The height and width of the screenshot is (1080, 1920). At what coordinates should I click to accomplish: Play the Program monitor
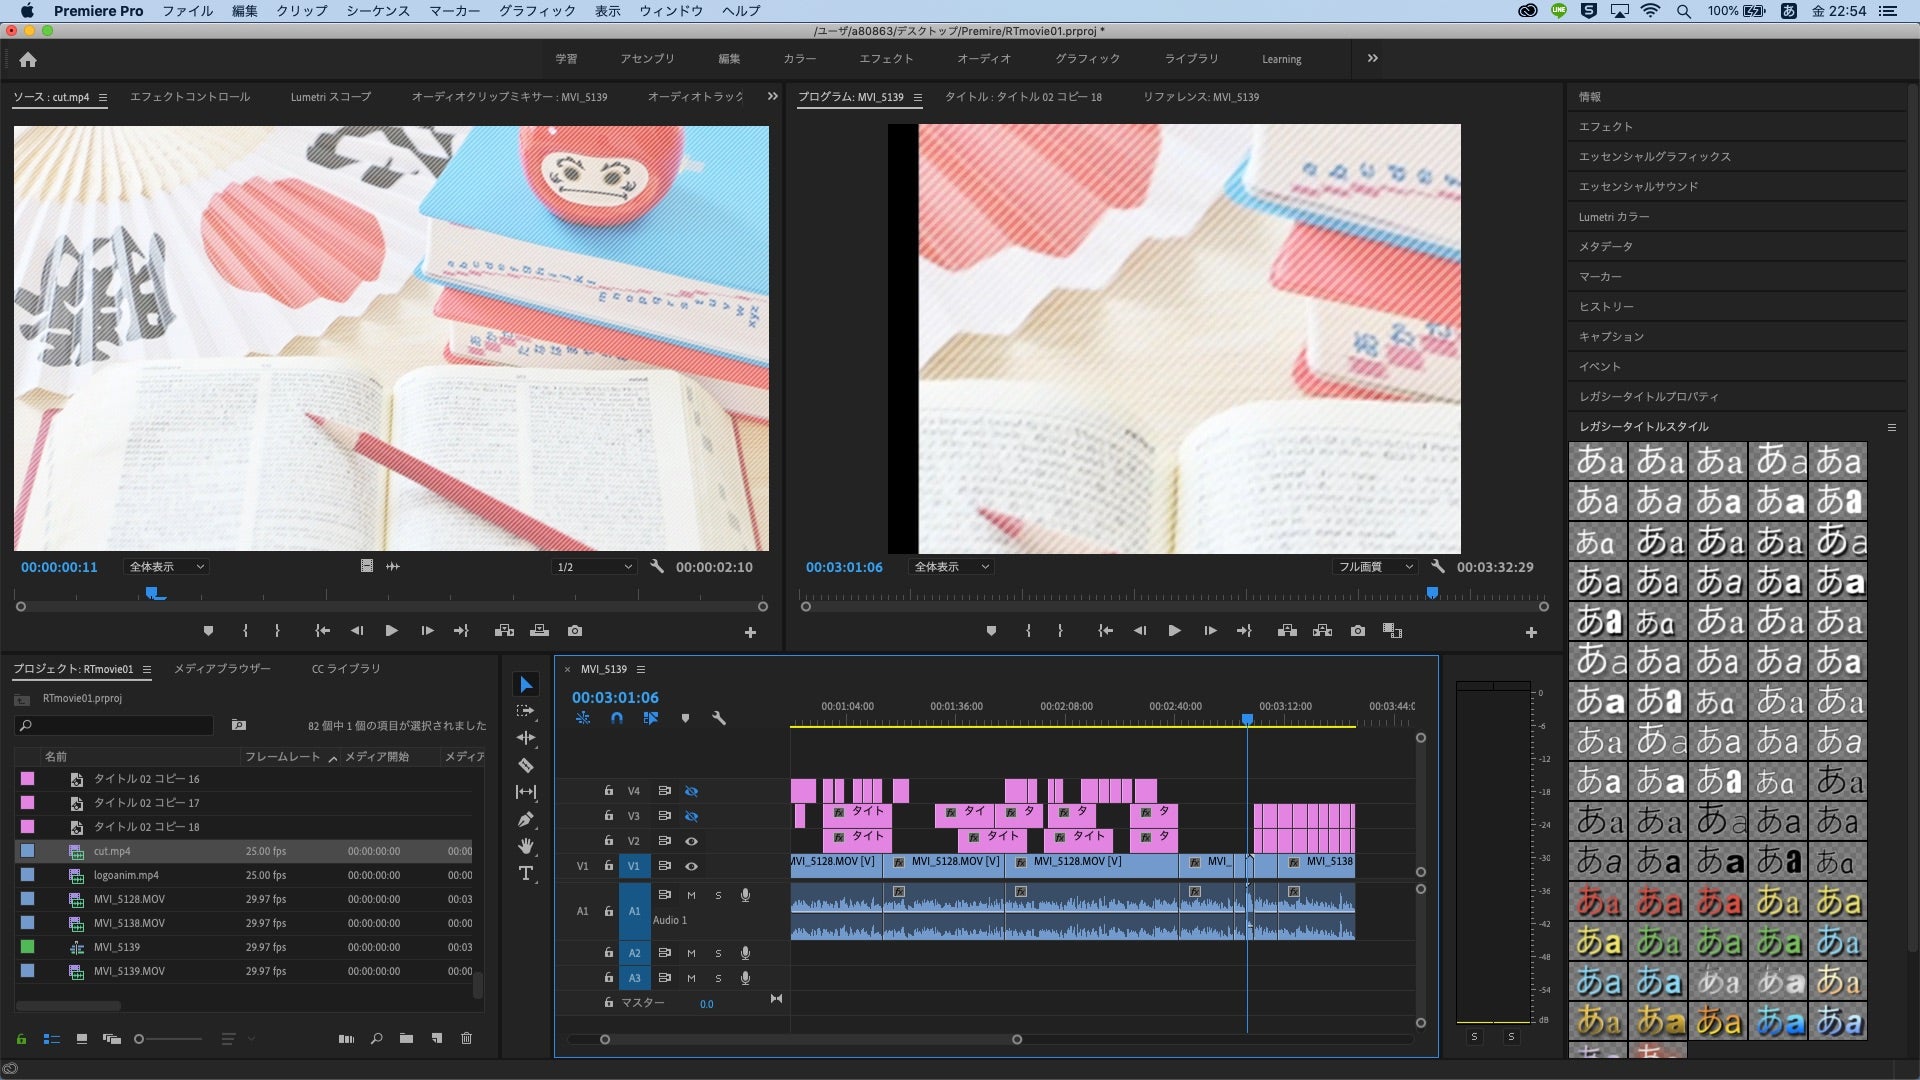[x=1174, y=631]
